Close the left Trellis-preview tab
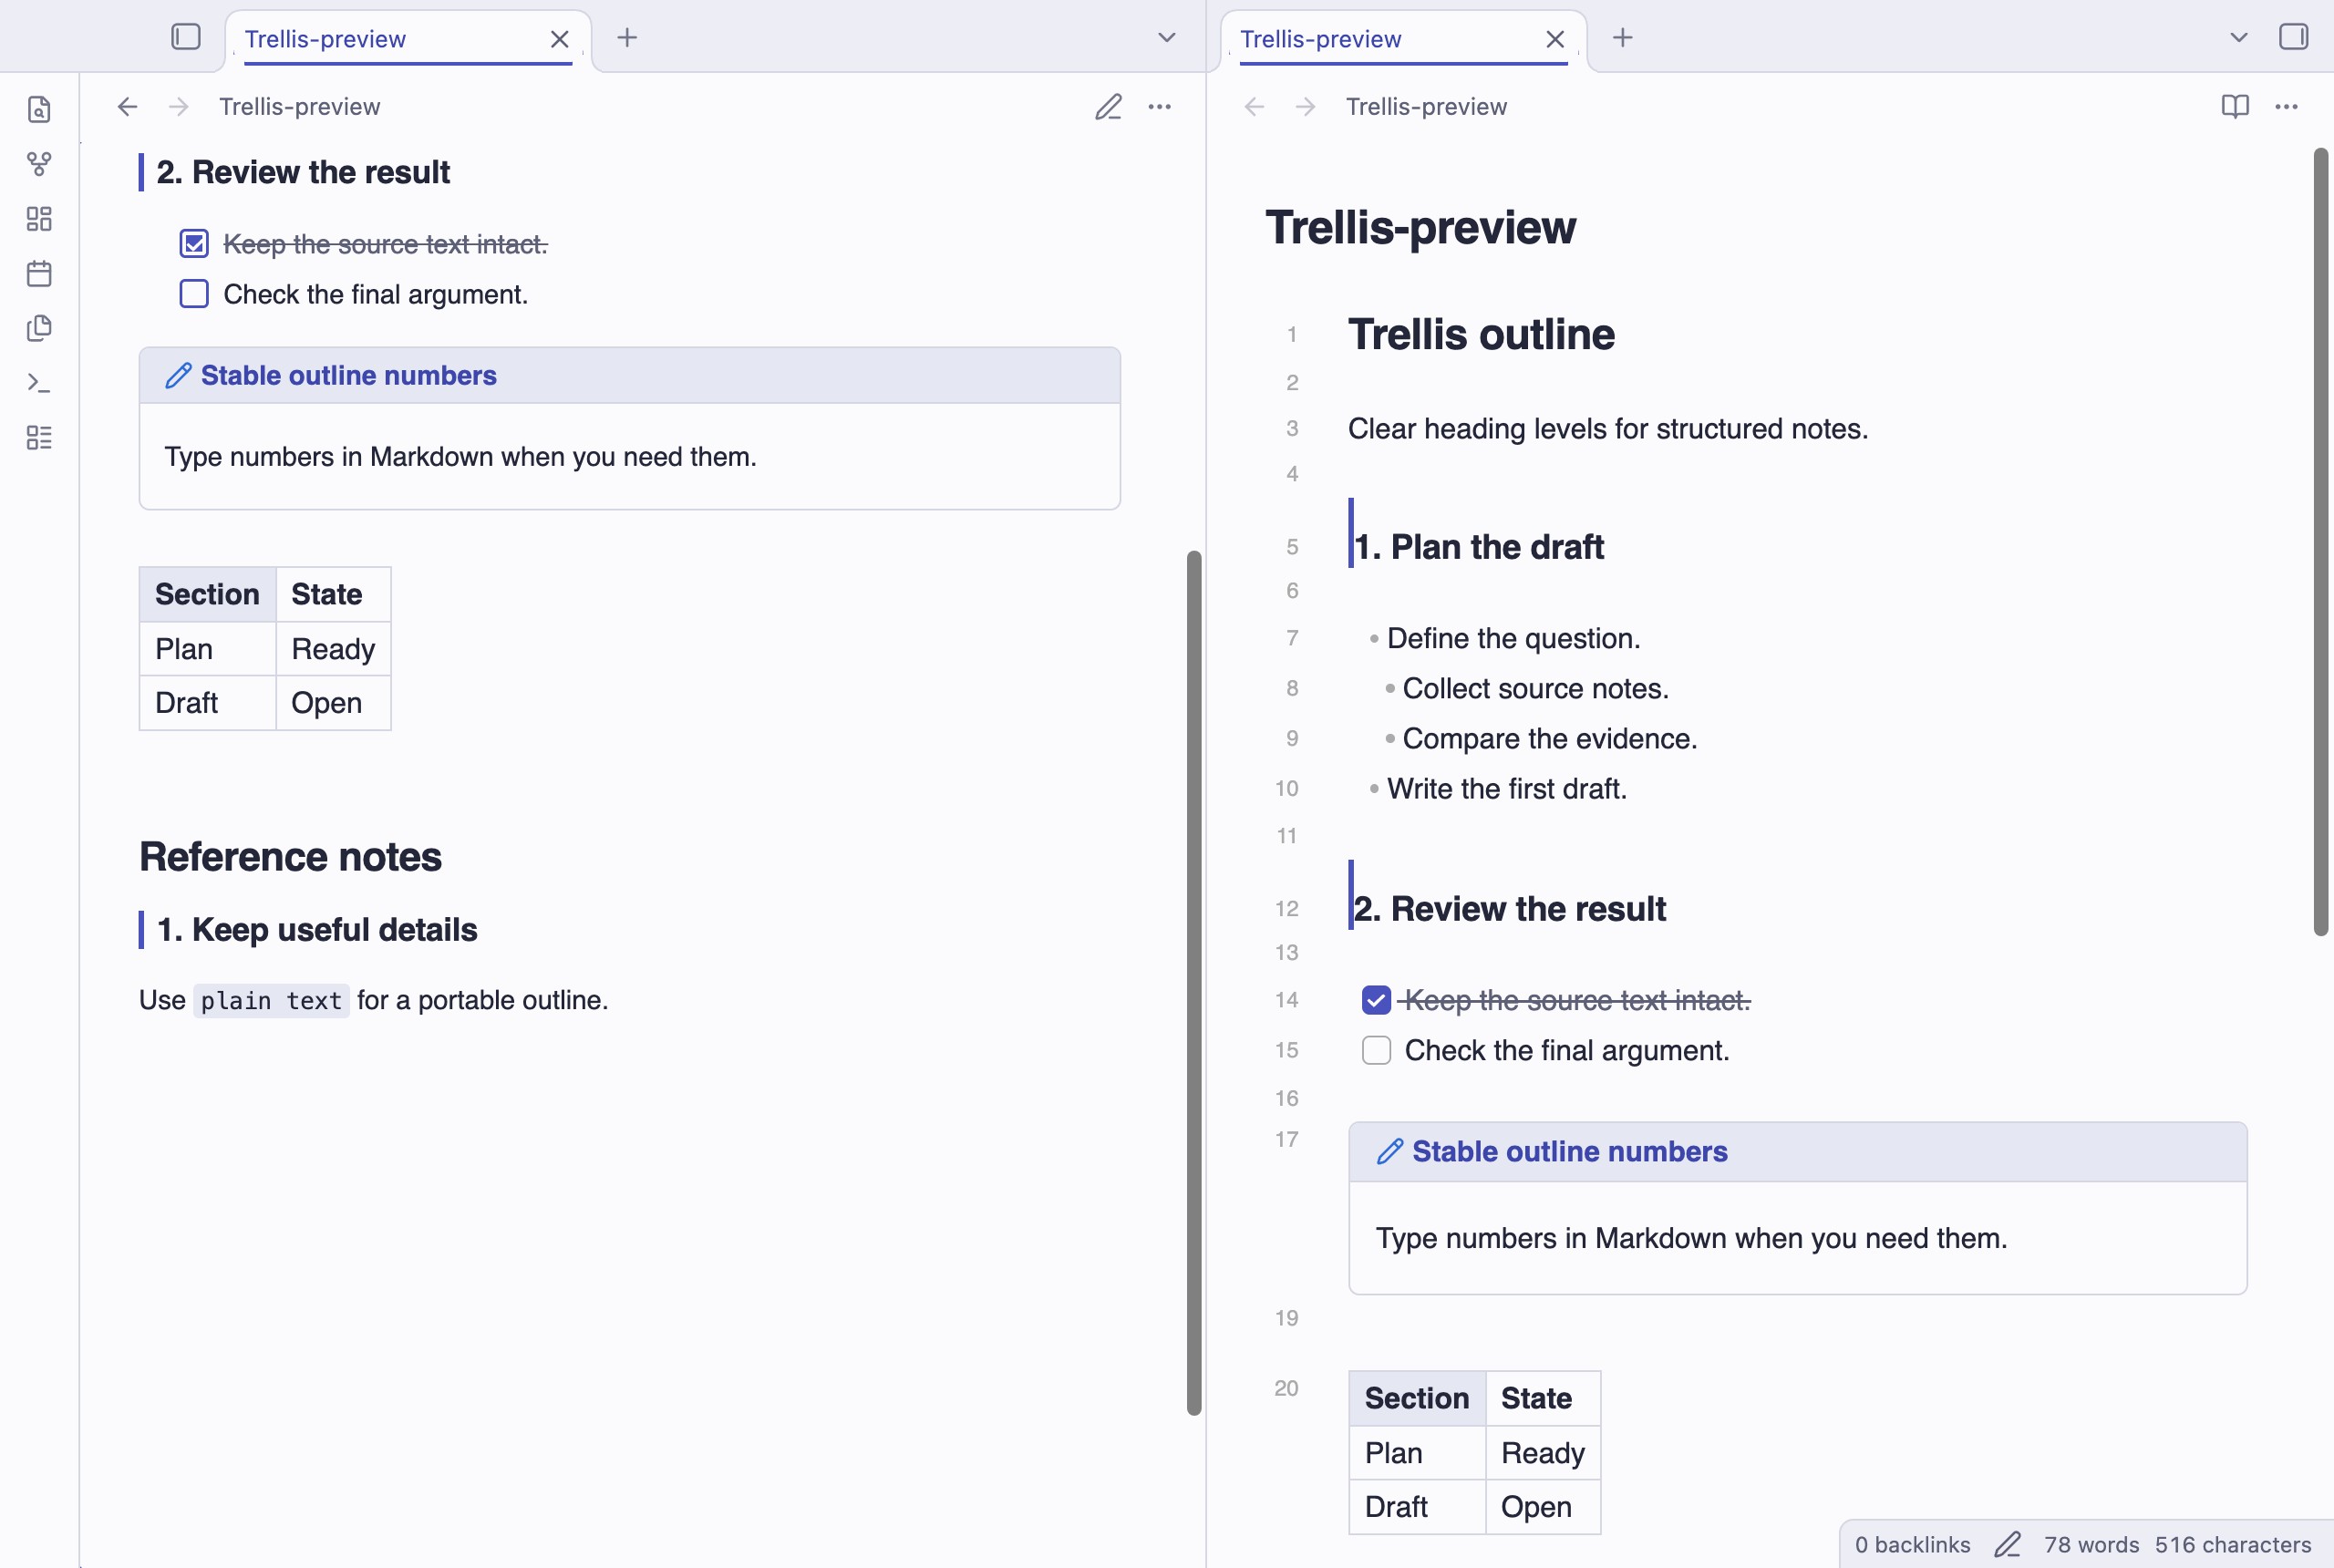This screenshot has height=1568, width=2334. (x=560, y=39)
